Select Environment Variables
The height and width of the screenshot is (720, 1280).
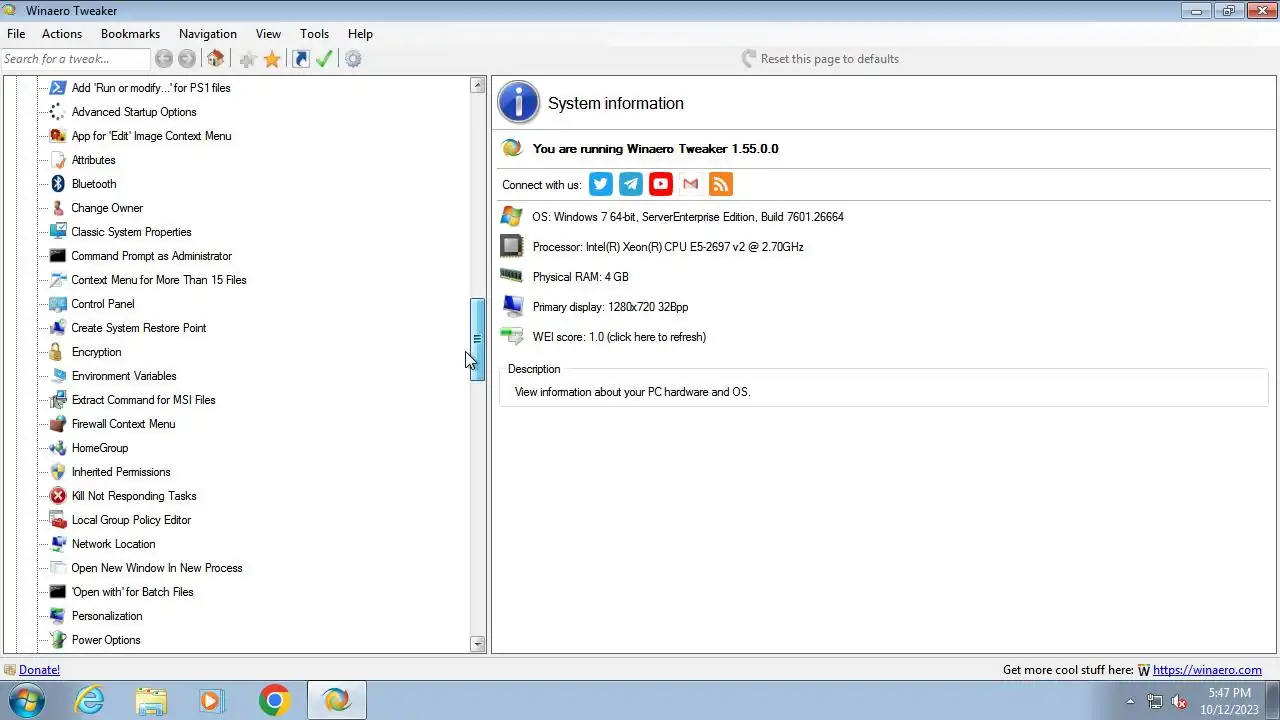124,376
